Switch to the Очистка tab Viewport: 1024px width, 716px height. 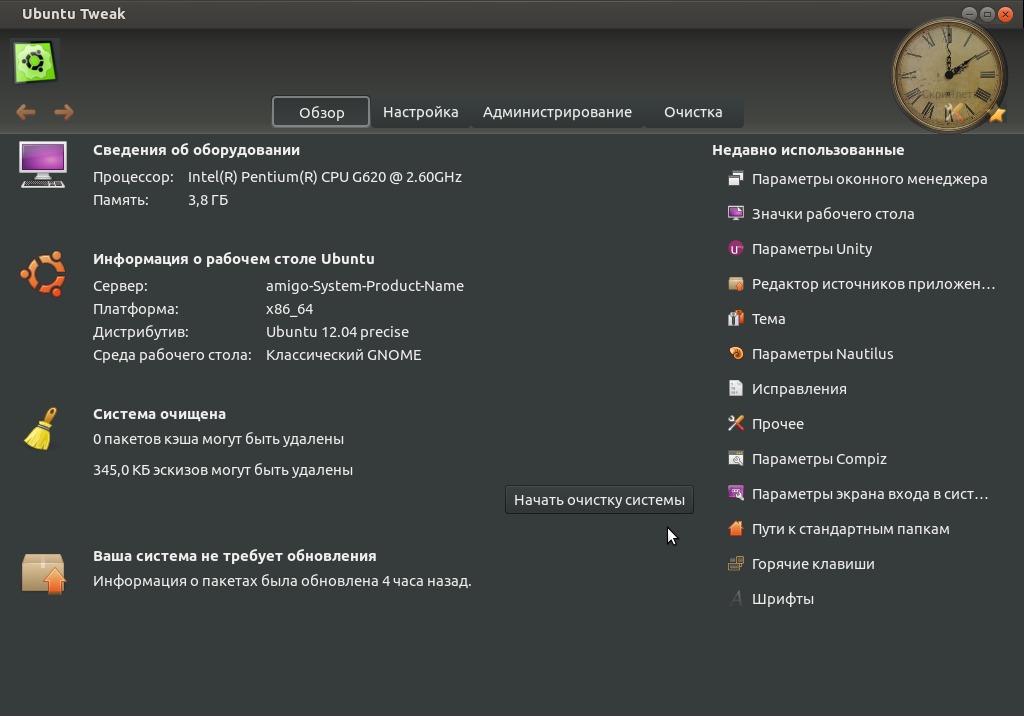point(693,112)
